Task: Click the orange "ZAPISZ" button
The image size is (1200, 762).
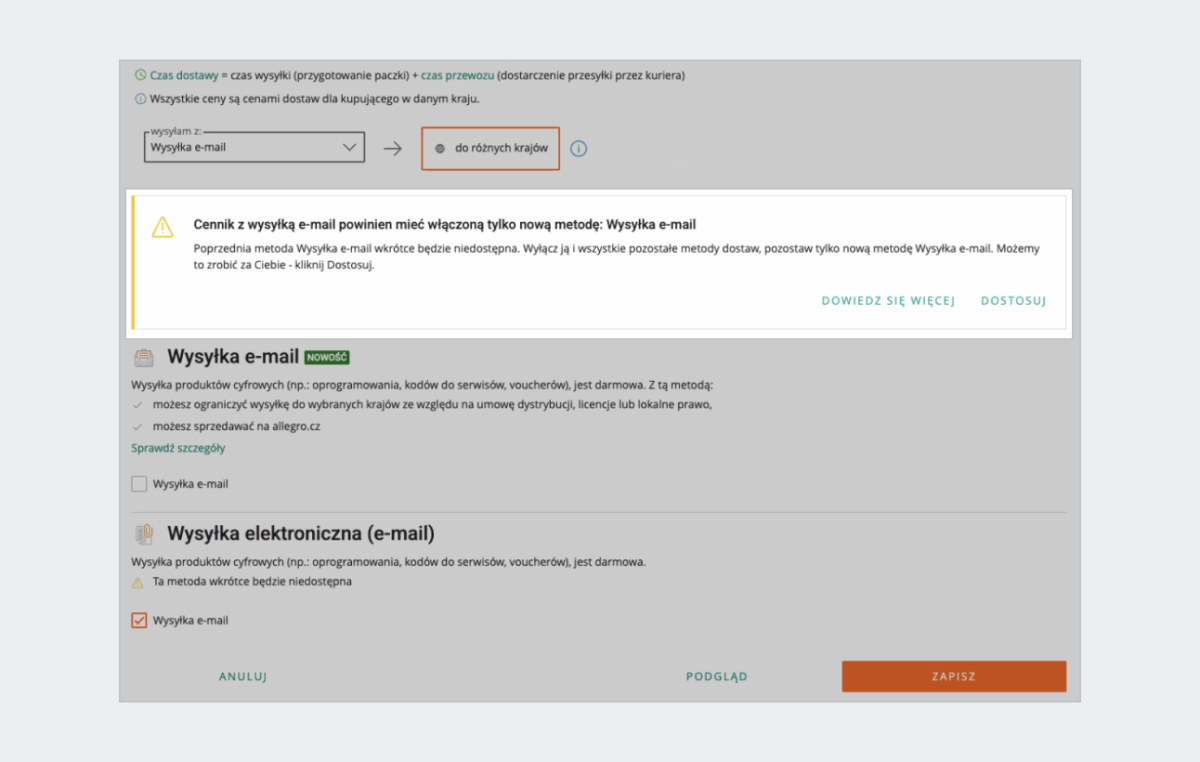Action: 953,676
